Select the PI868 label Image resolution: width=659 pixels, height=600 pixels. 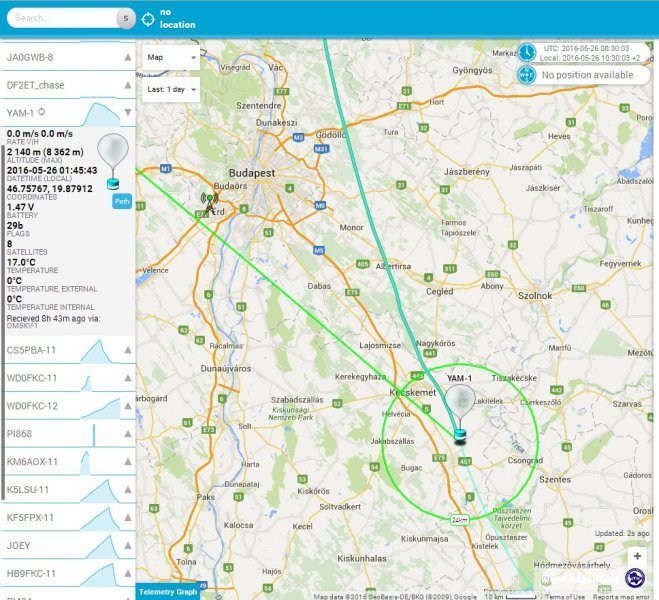point(19,434)
